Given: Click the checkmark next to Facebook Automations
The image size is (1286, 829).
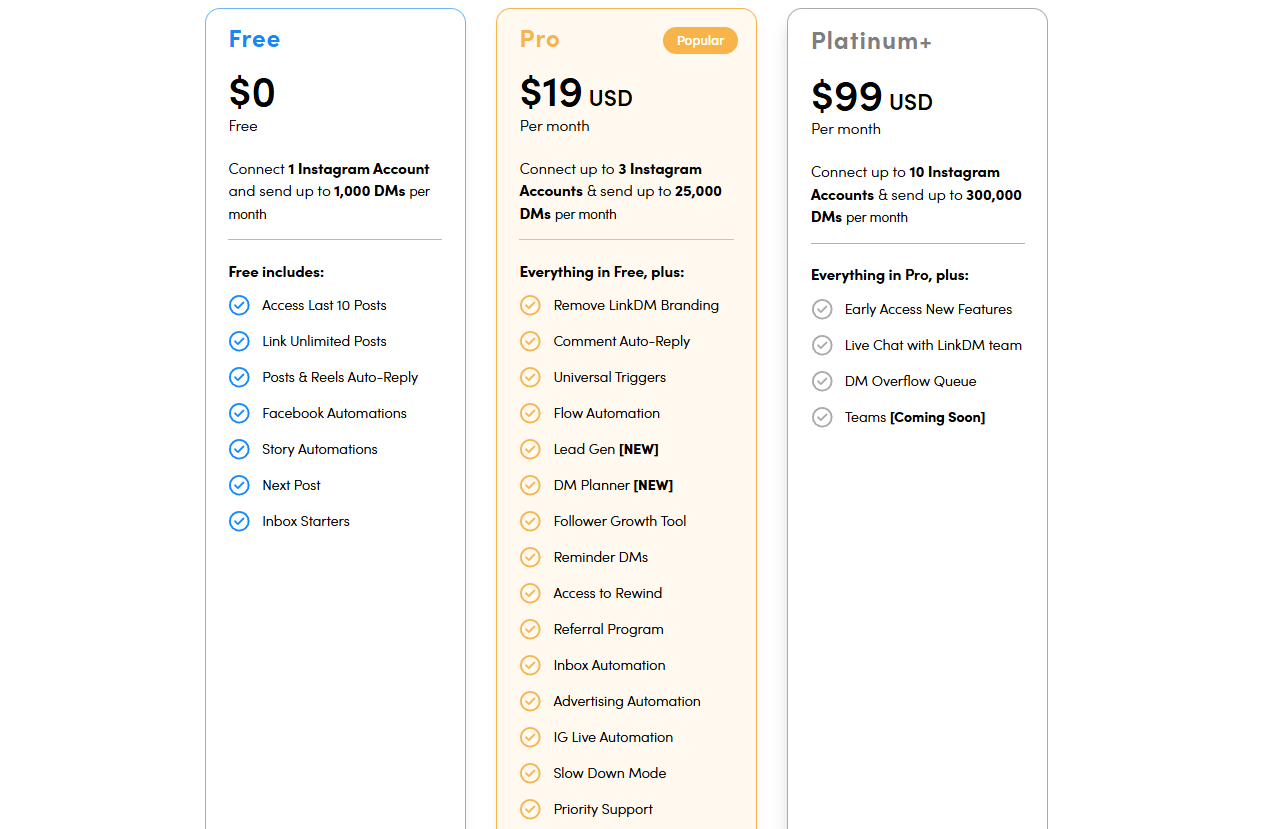Looking at the screenshot, I should click(239, 413).
